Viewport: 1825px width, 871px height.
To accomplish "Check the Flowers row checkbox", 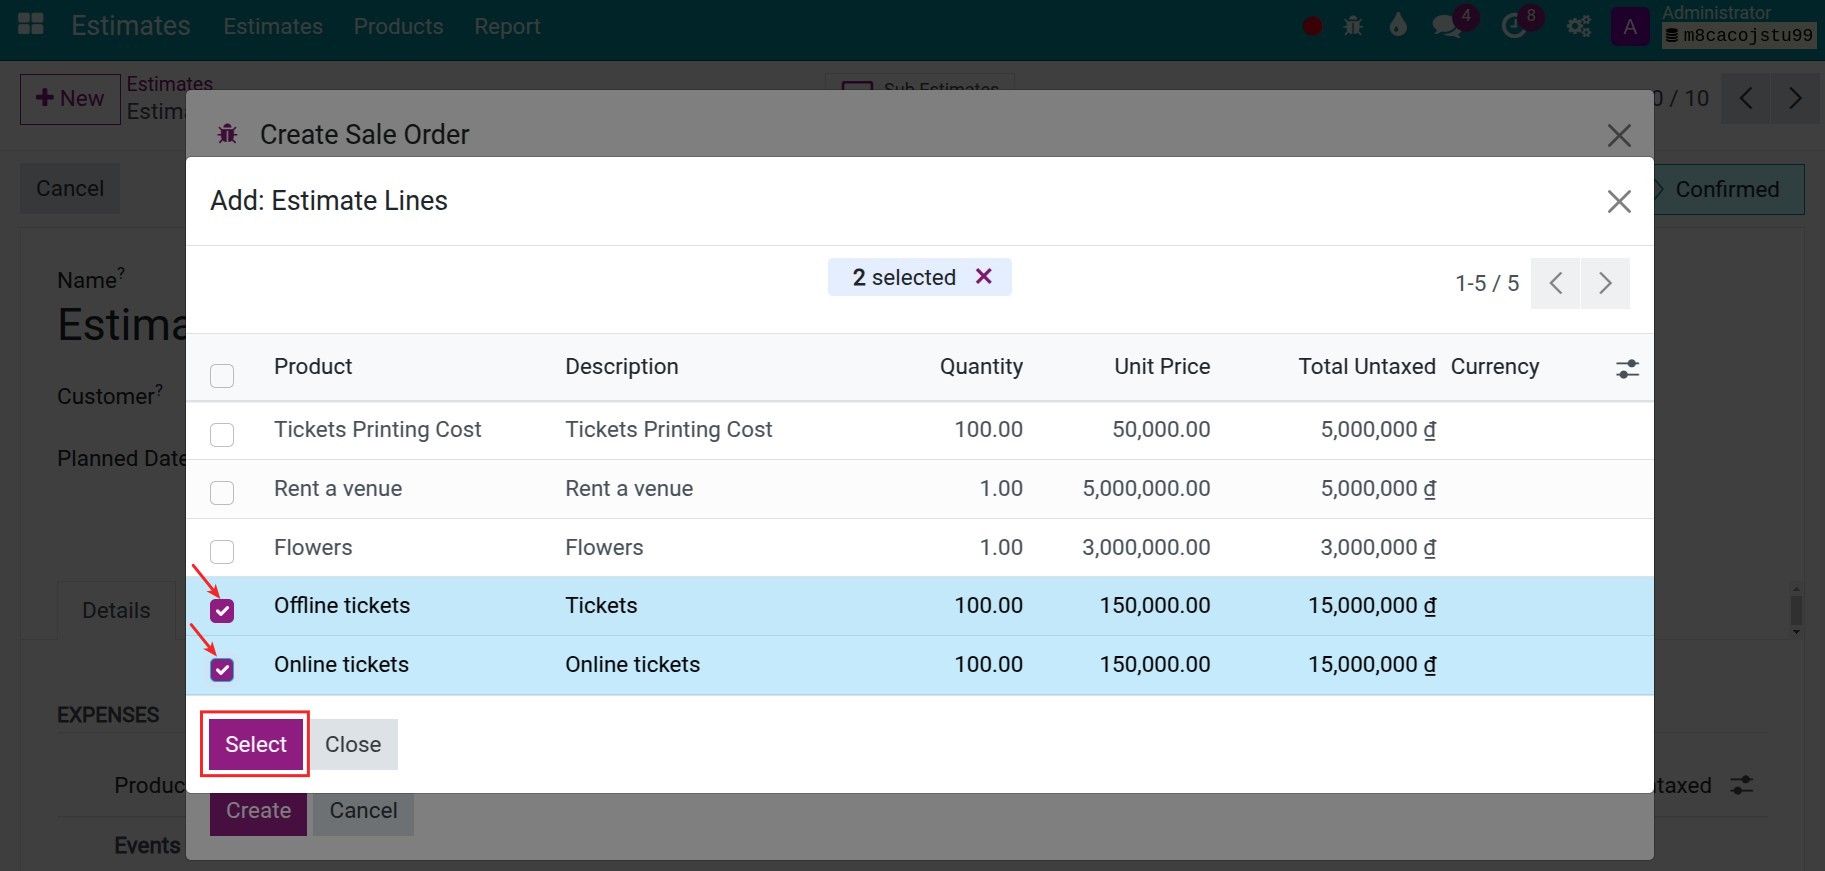I will pos(222,551).
